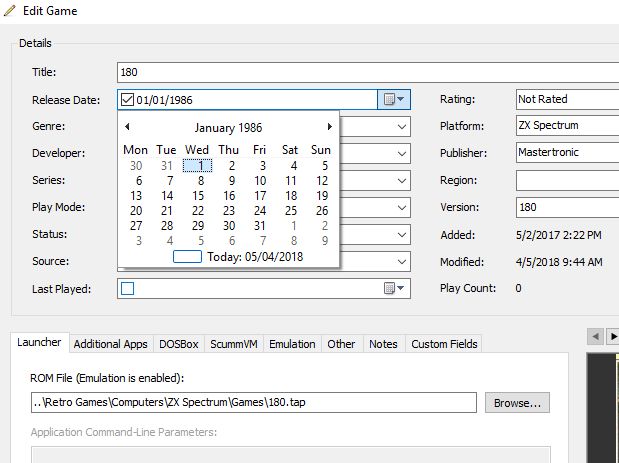Select January 13 in calendar
Viewport: 619px width, 463px height.
[136, 196]
